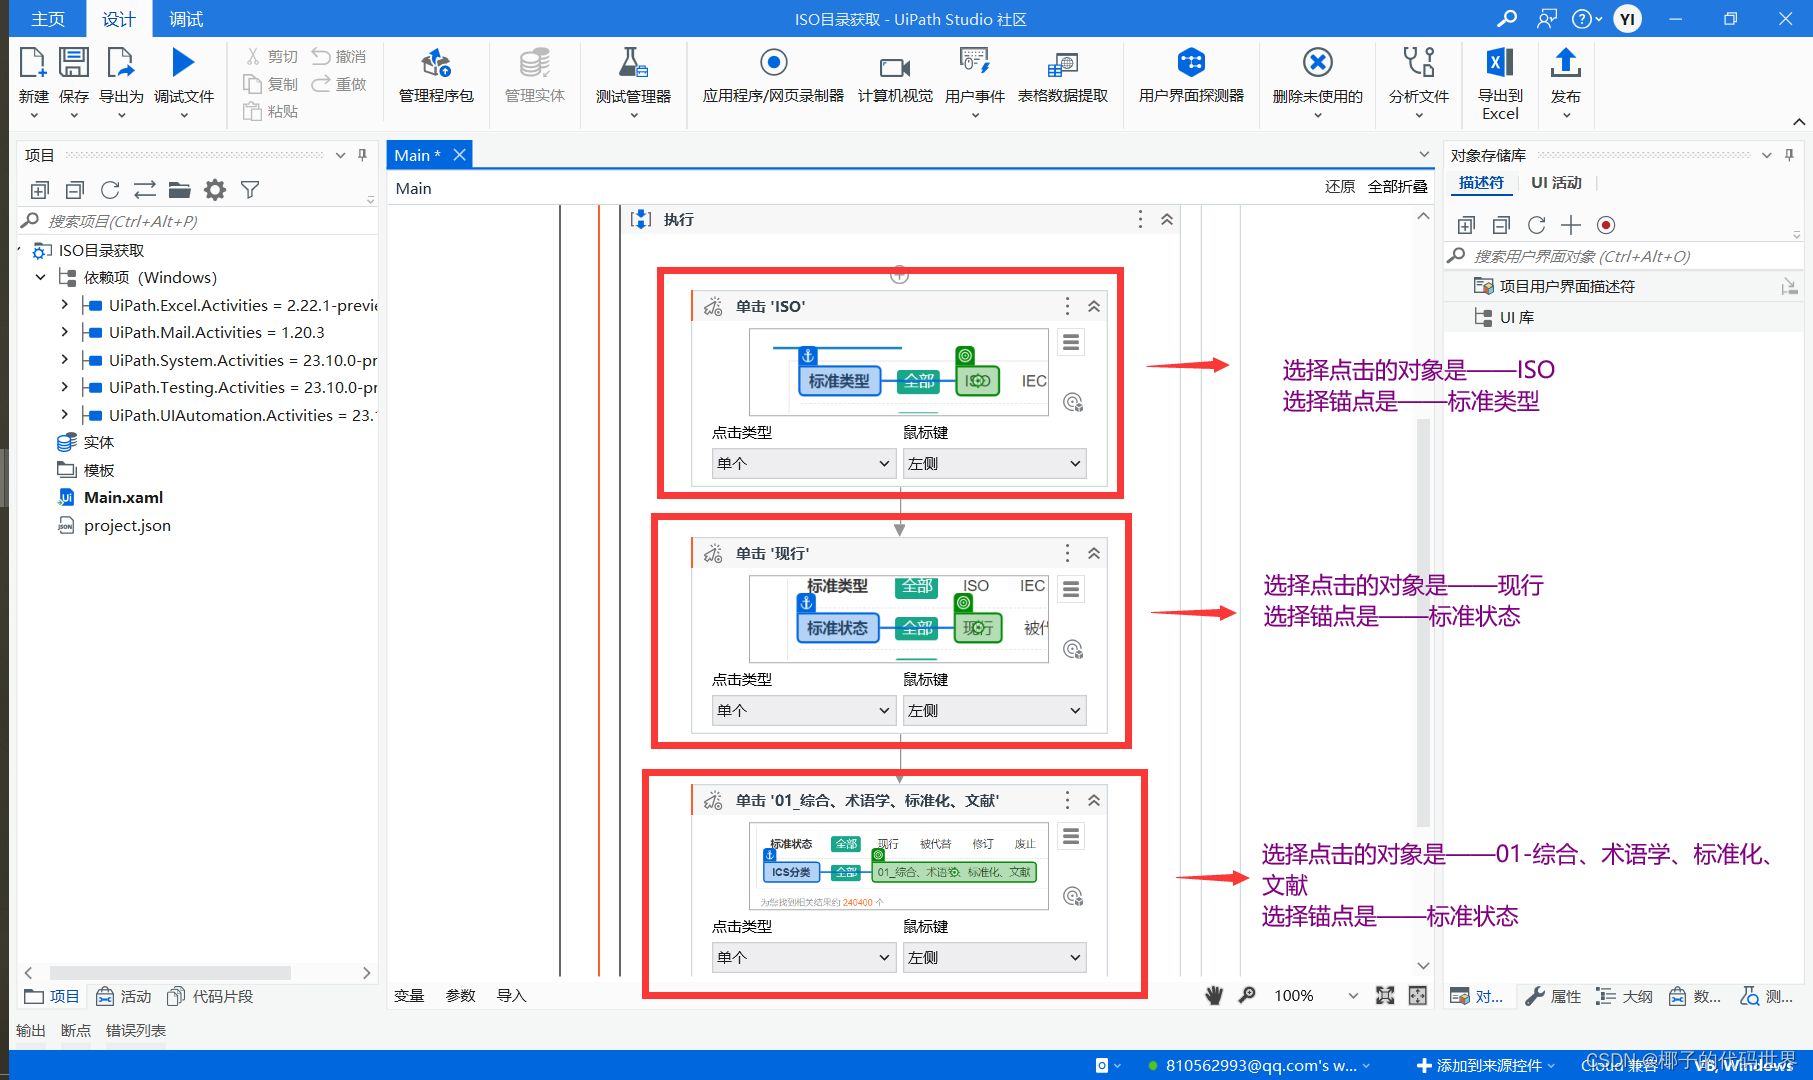Expand UiPath.Excel.Activities dependency
Viewport: 1813px width, 1080px height.
pos(65,305)
